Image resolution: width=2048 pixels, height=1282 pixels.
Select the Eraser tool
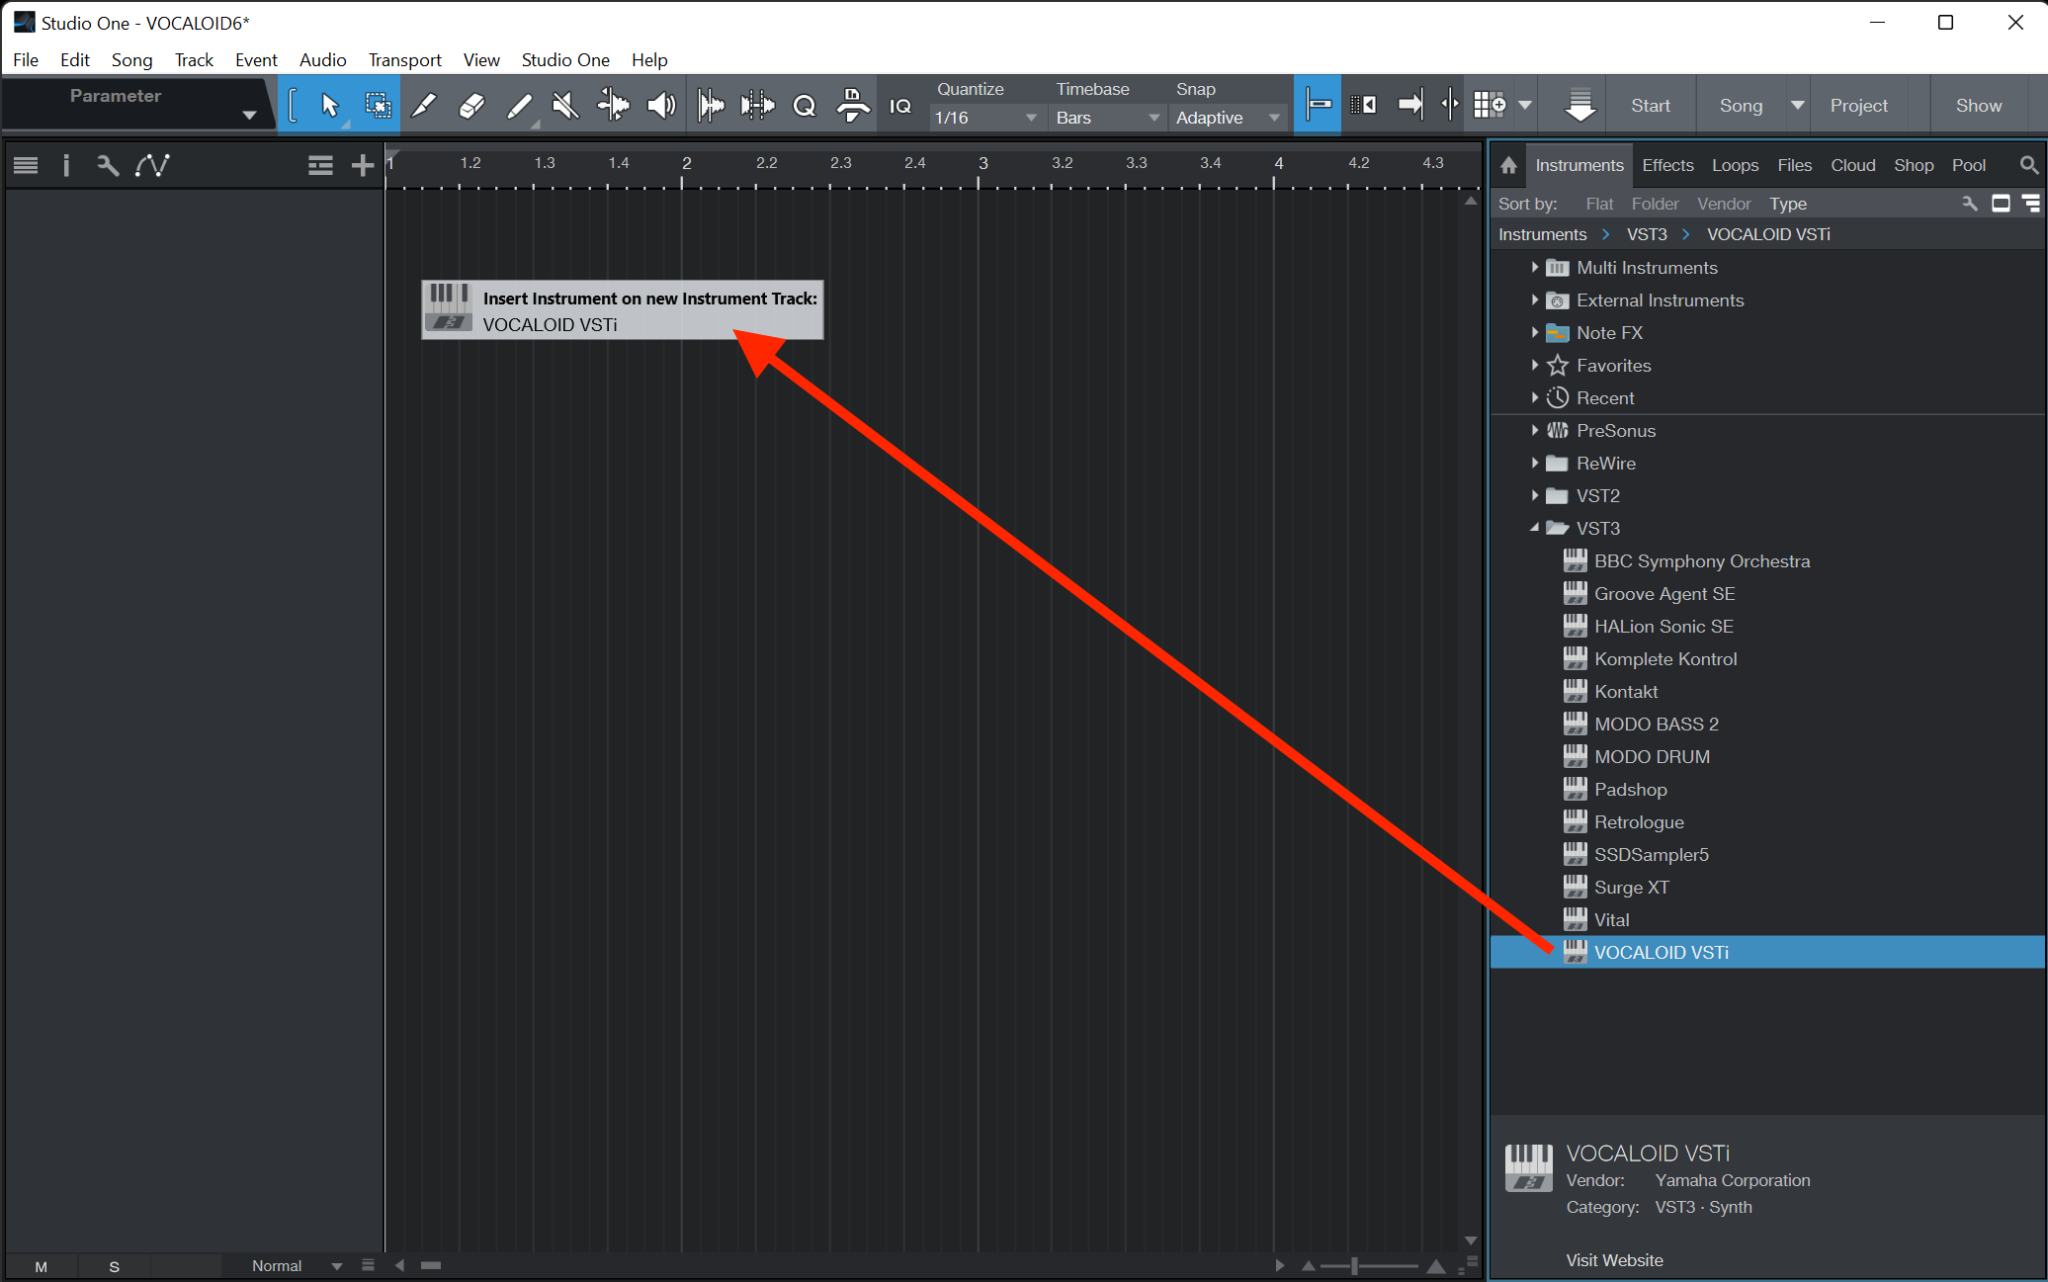tap(471, 104)
